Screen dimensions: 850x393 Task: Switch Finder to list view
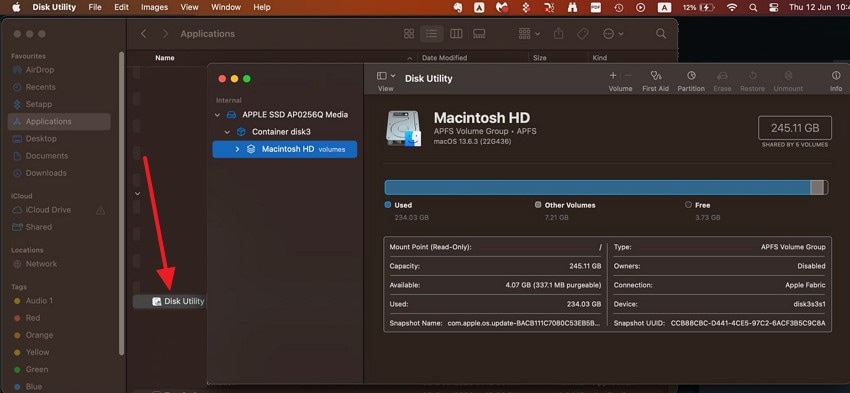[432, 34]
